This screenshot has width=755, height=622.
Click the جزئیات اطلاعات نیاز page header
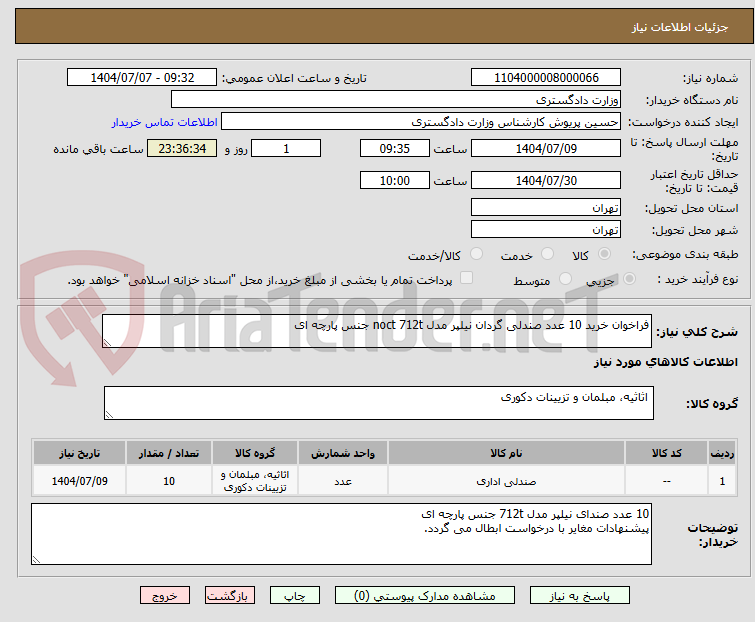(680, 27)
